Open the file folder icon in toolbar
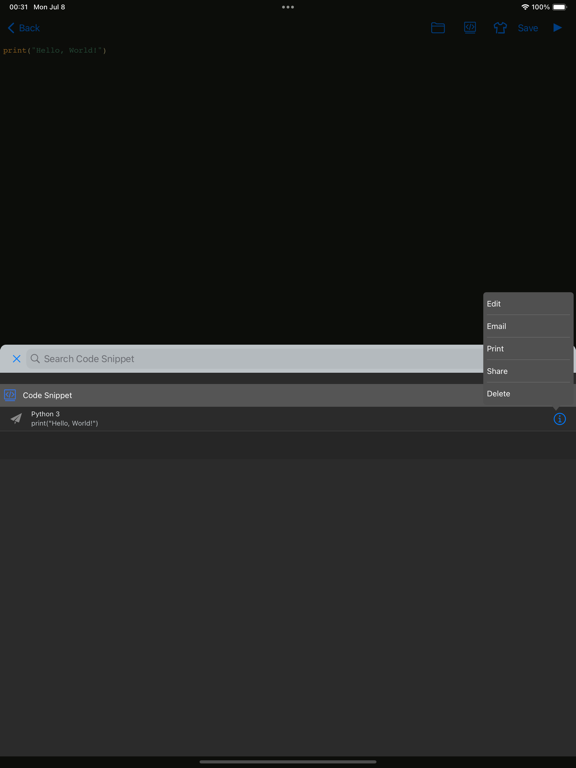This screenshot has height=768, width=576. tap(437, 28)
